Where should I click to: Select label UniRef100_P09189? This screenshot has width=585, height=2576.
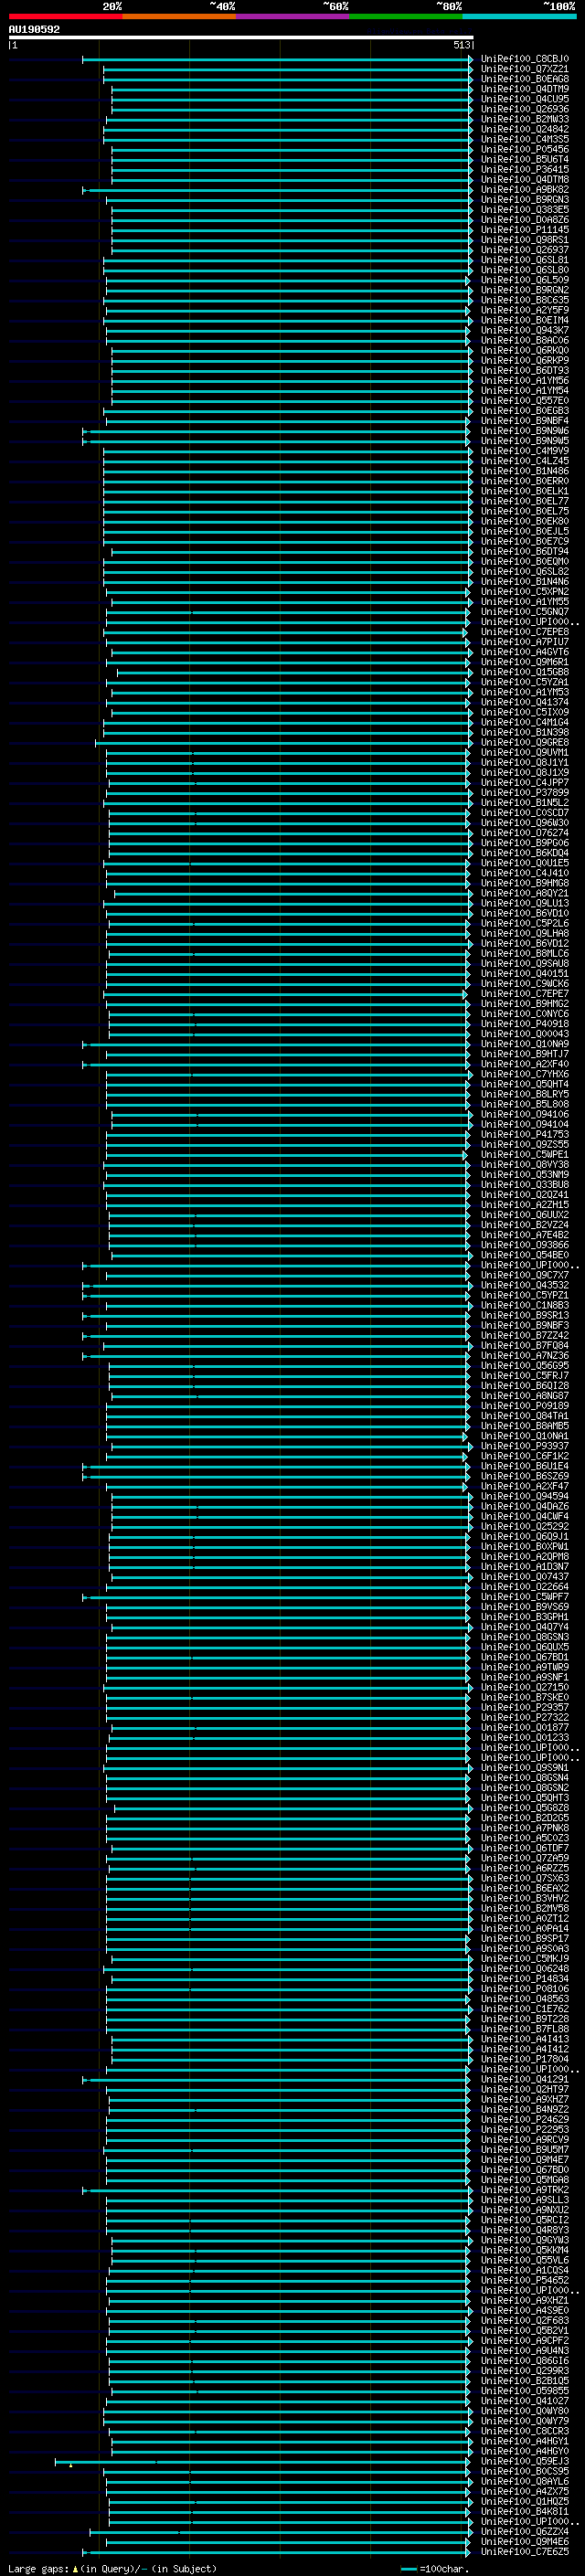(524, 1406)
